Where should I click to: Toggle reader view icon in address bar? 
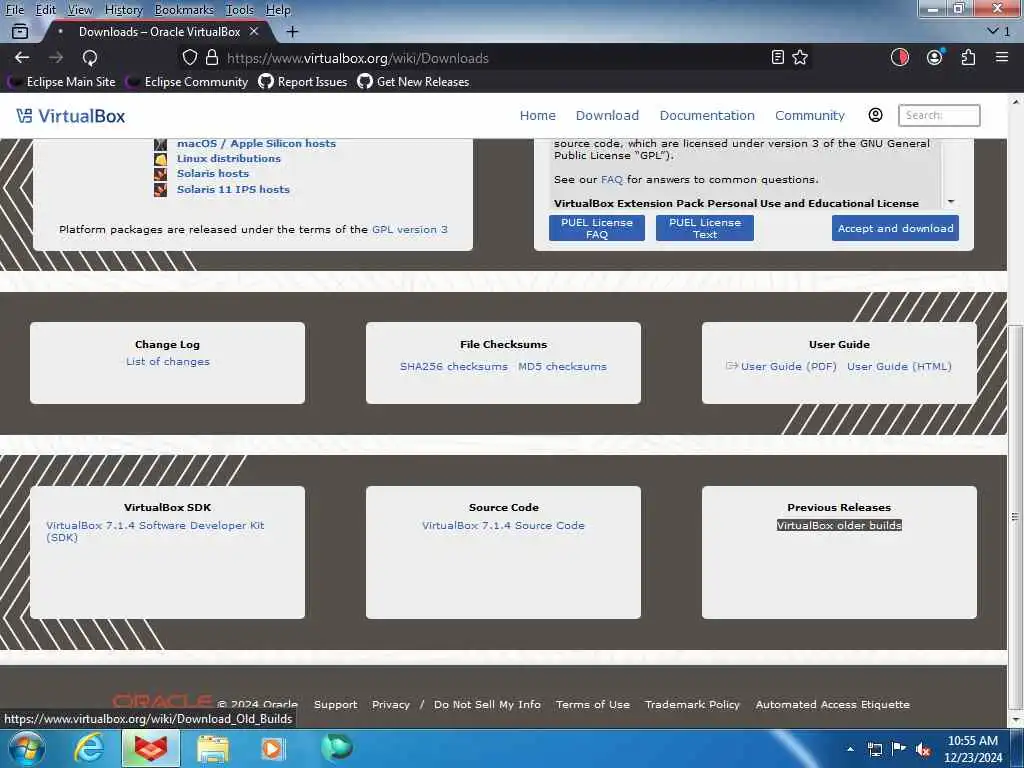(x=777, y=57)
